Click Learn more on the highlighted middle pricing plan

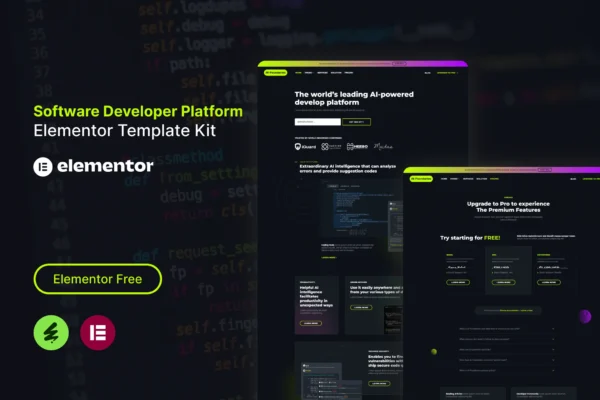504,282
